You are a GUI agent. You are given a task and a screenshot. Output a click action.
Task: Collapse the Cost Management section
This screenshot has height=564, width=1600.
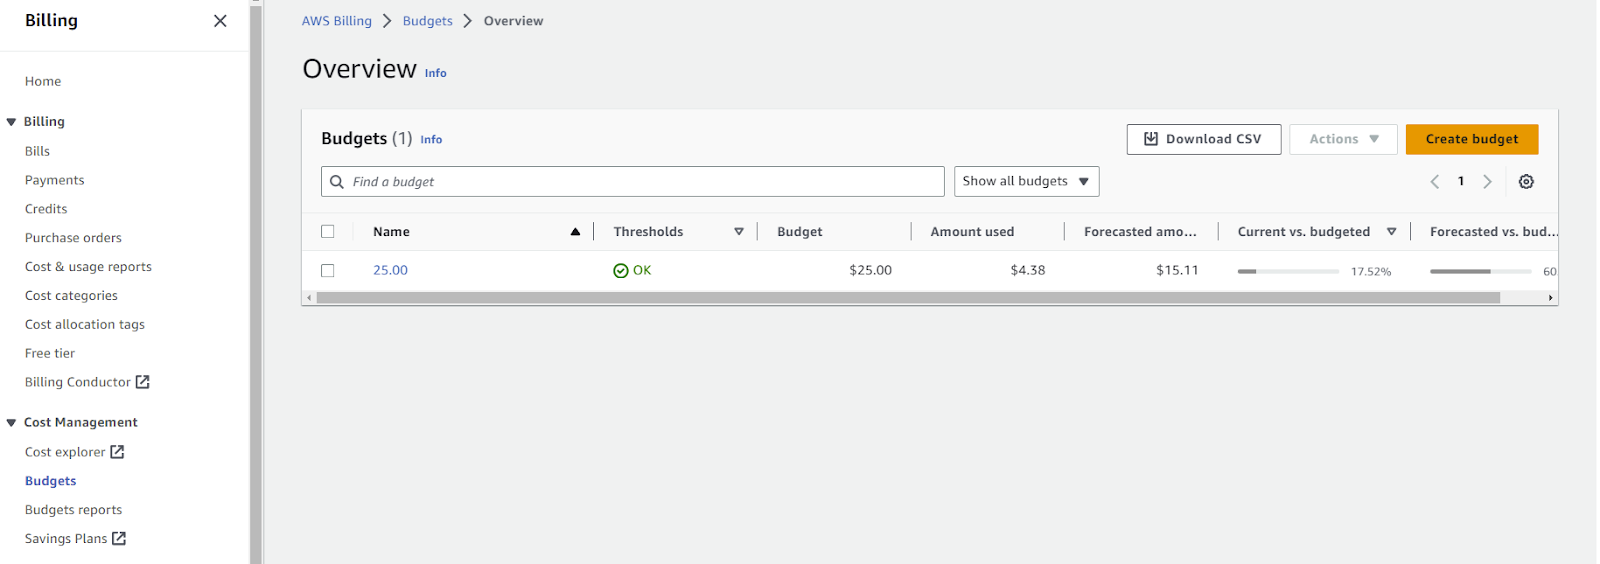click(11, 423)
